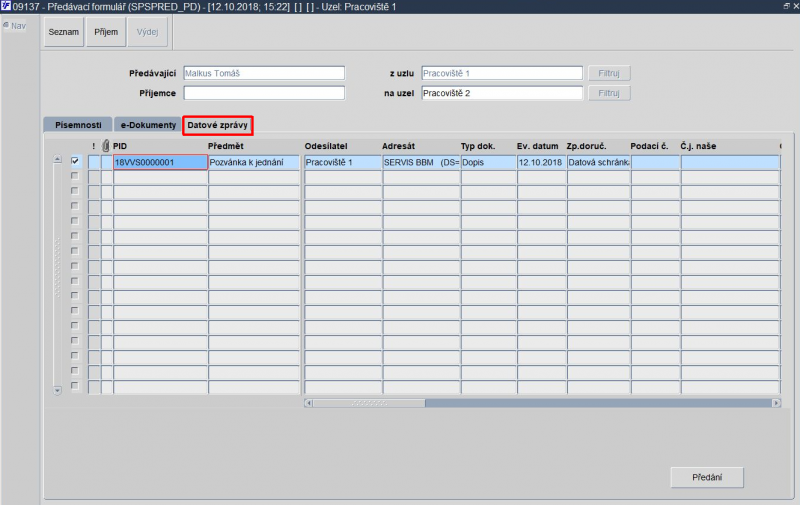Click the na uzel field Pracoviště 2
The image size is (800, 505).
502,93
